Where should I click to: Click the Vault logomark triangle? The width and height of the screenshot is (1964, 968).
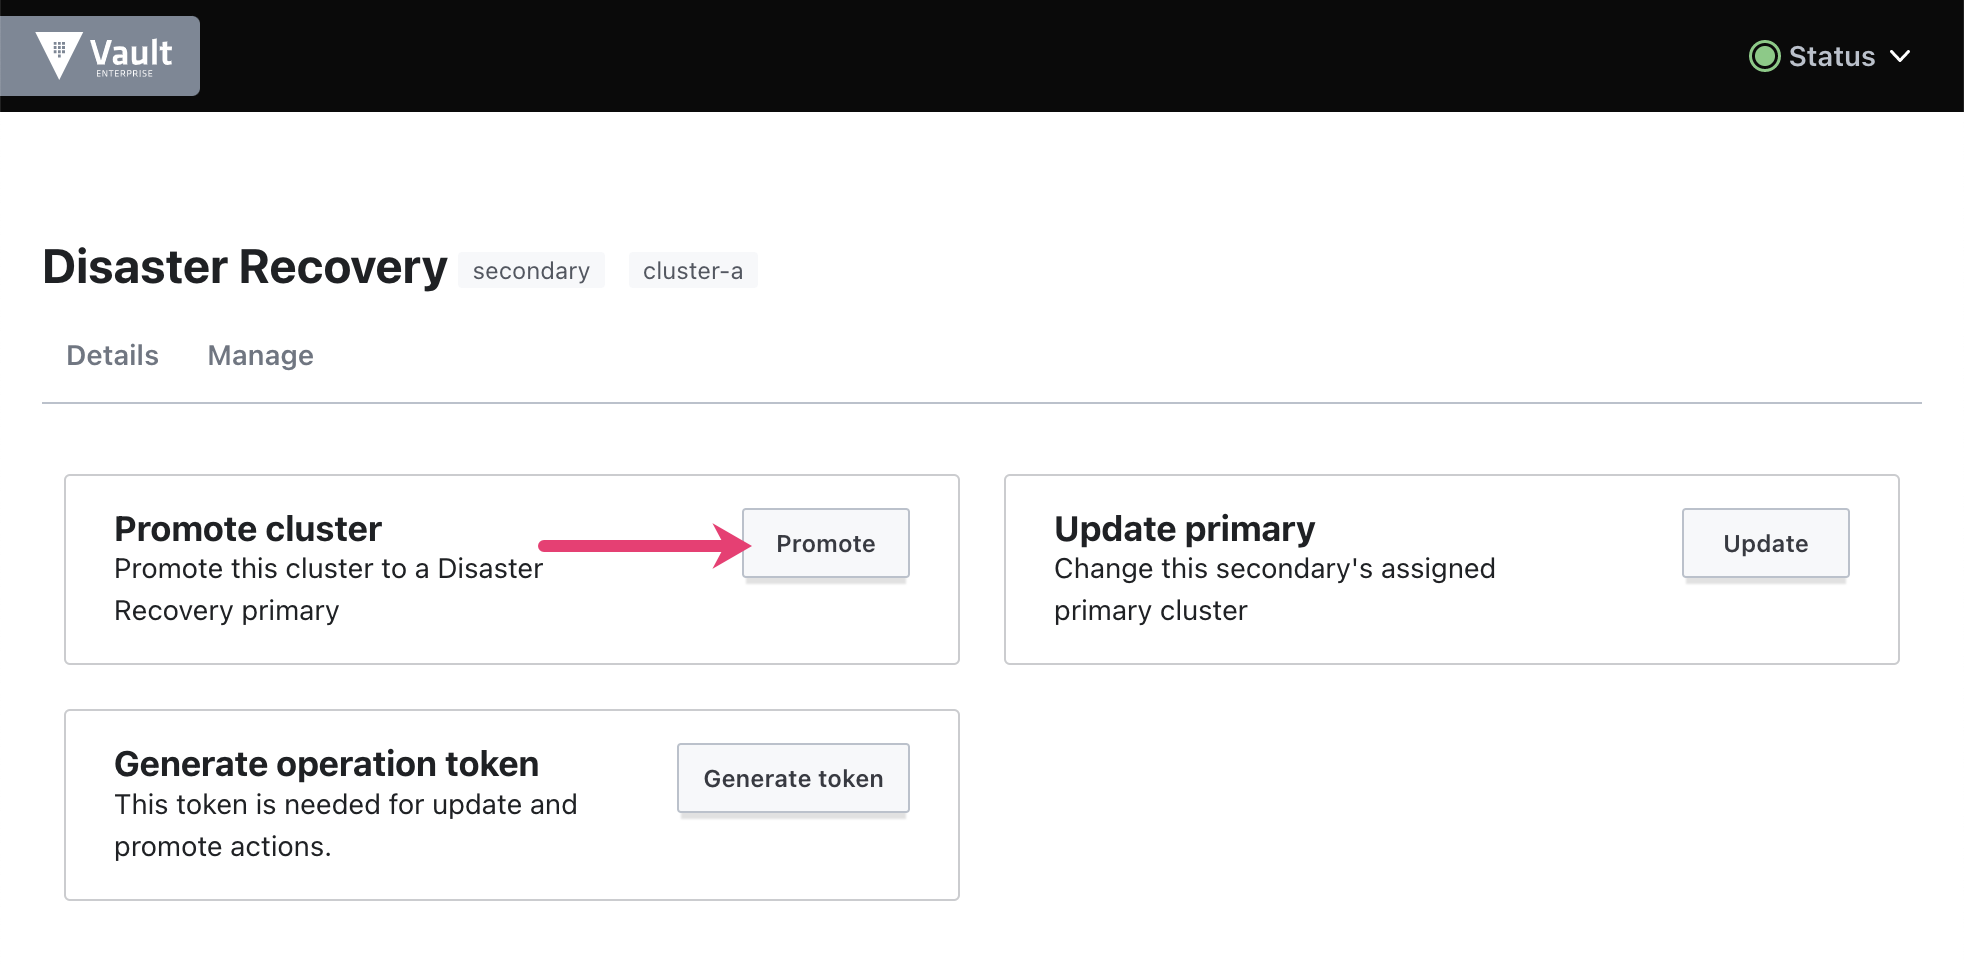pyautogui.click(x=58, y=52)
